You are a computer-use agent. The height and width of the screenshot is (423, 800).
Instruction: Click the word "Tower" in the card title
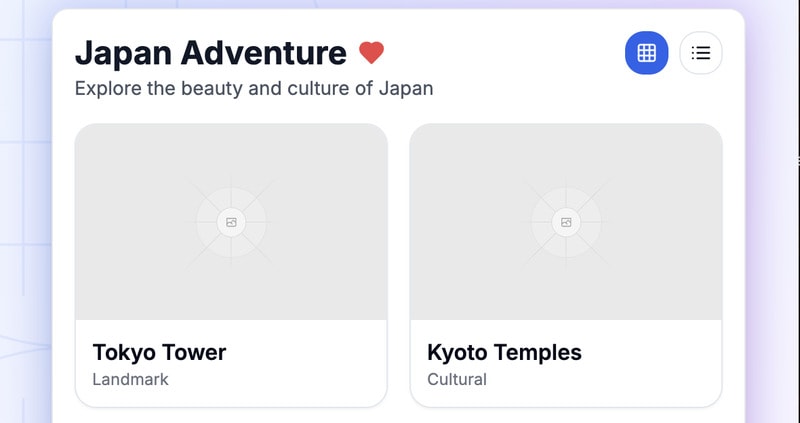click(x=194, y=352)
